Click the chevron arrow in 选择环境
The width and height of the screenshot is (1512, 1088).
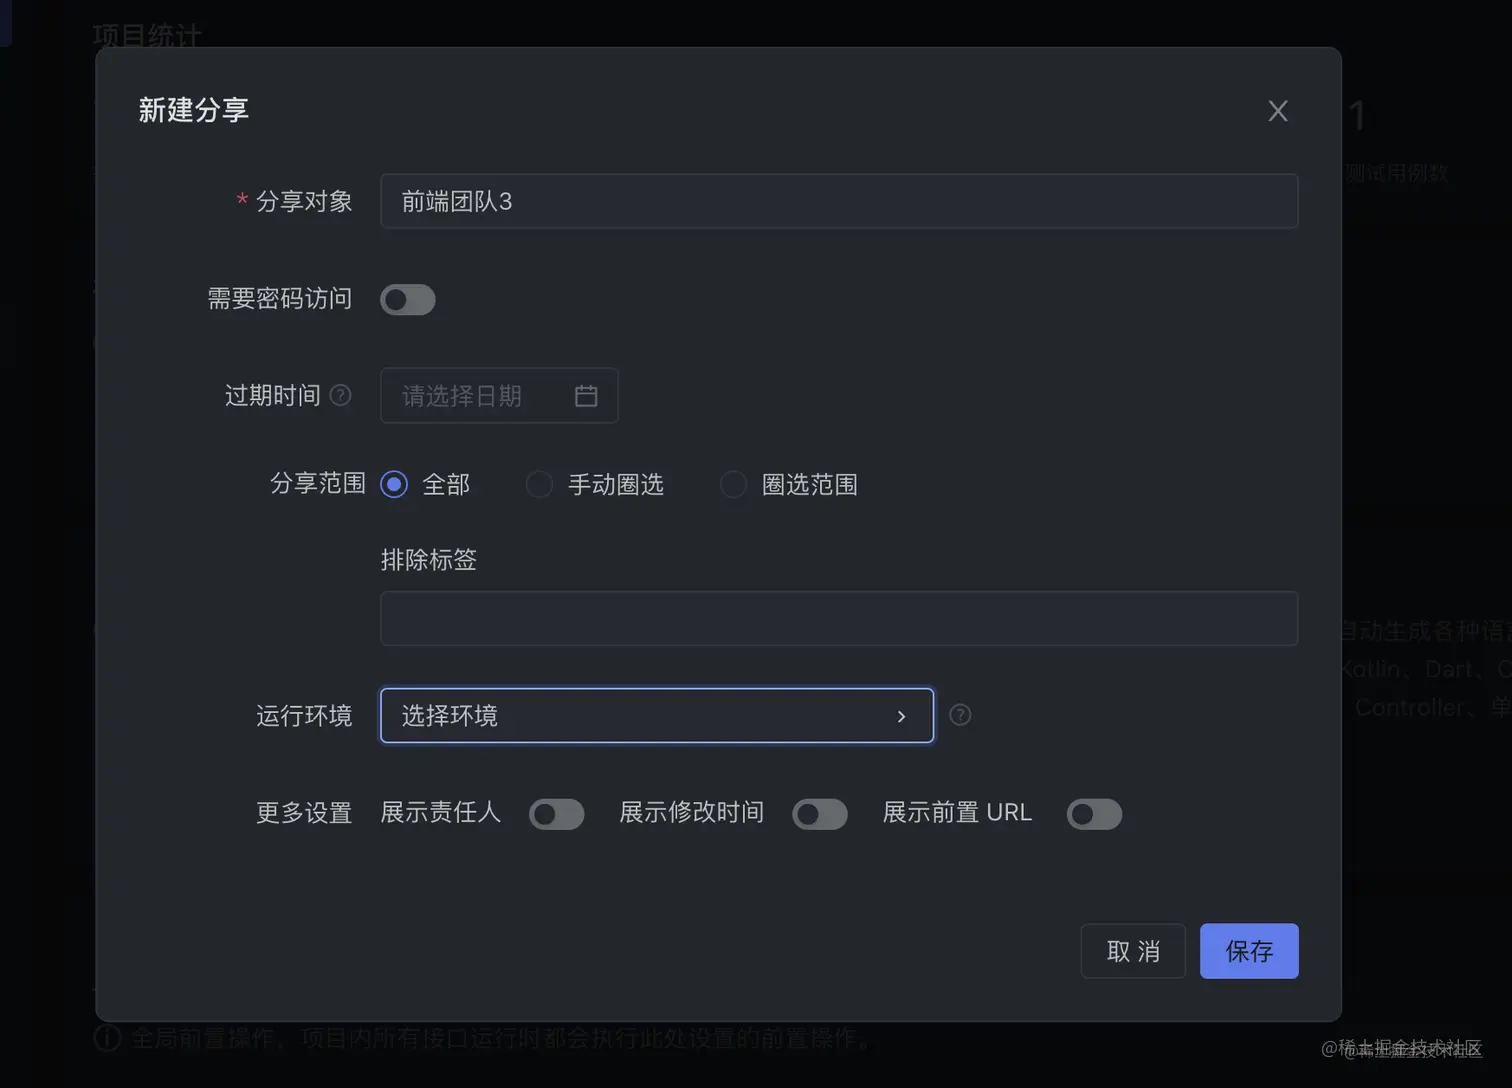pos(901,716)
